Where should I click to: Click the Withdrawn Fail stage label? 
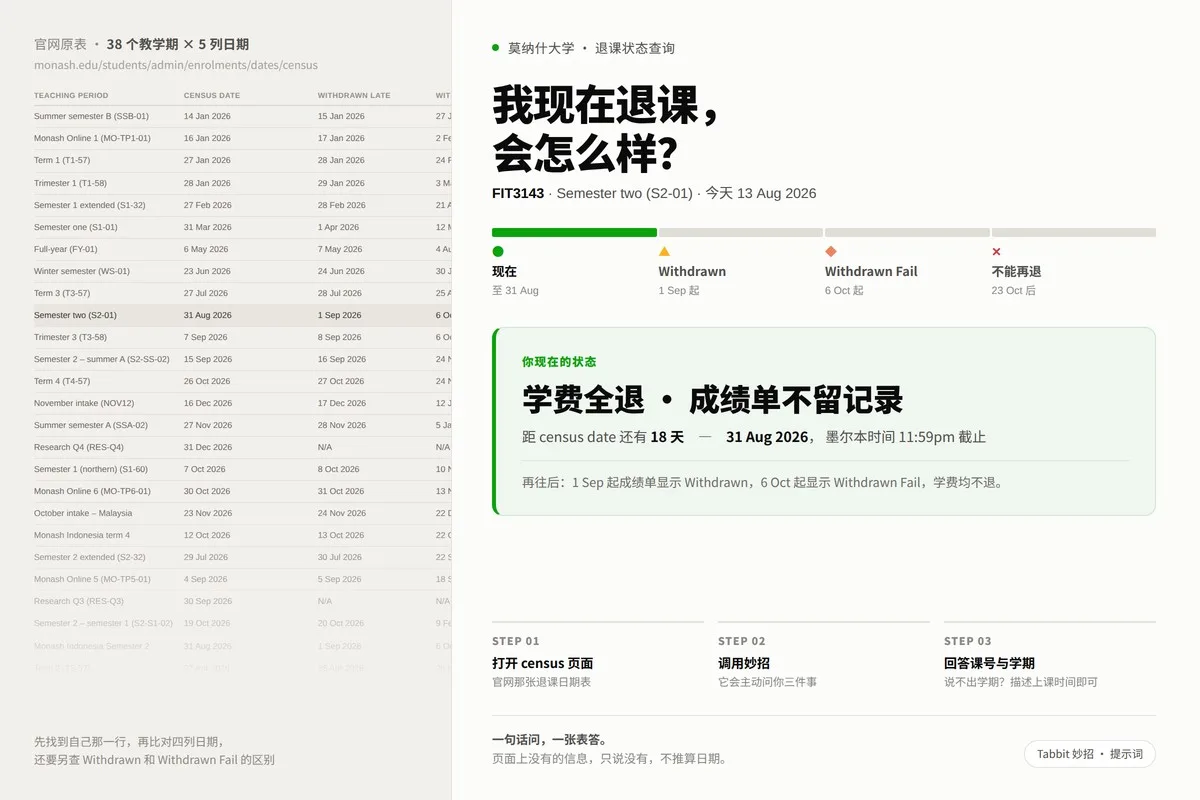click(871, 271)
